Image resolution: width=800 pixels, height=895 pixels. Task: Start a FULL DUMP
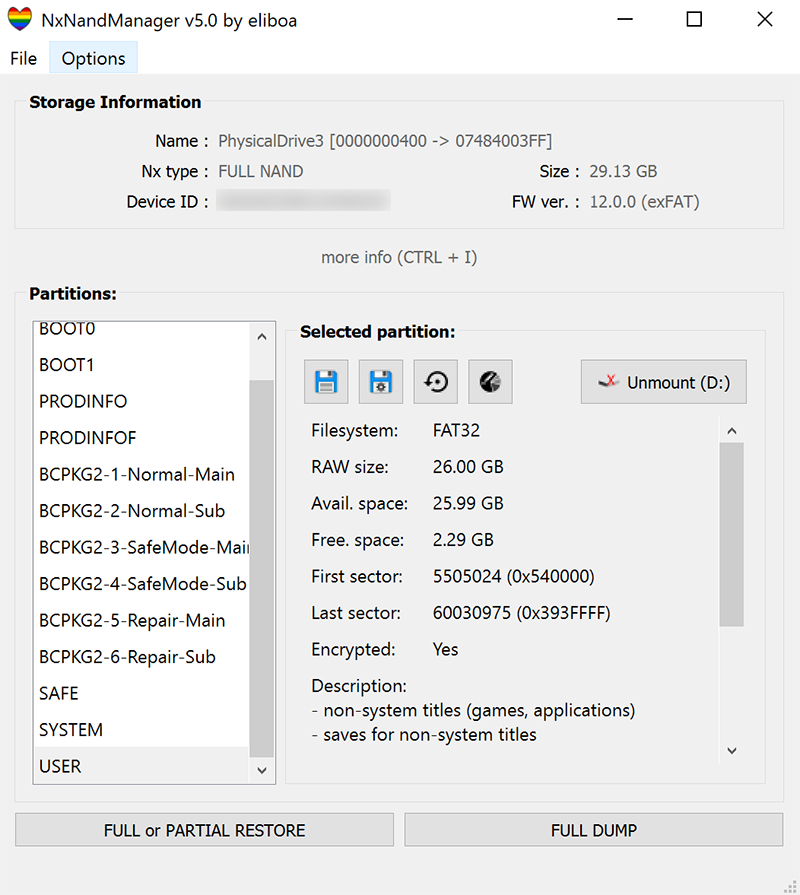593,830
